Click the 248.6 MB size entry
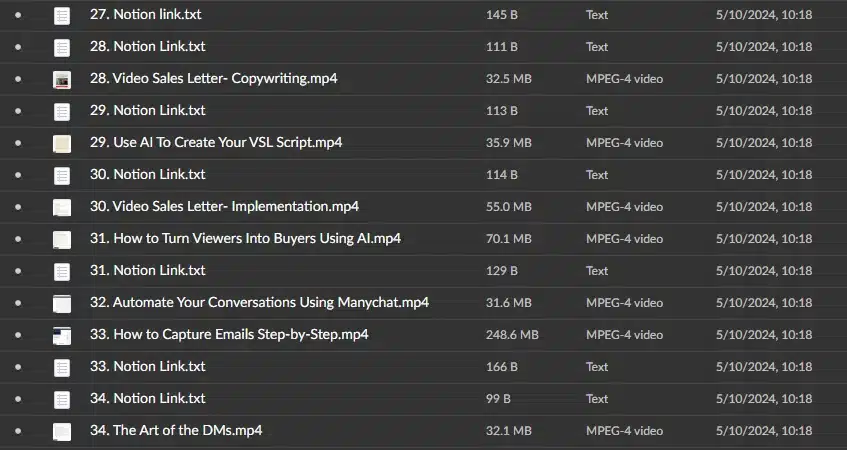Viewport: 847px width, 450px height. coord(512,335)
